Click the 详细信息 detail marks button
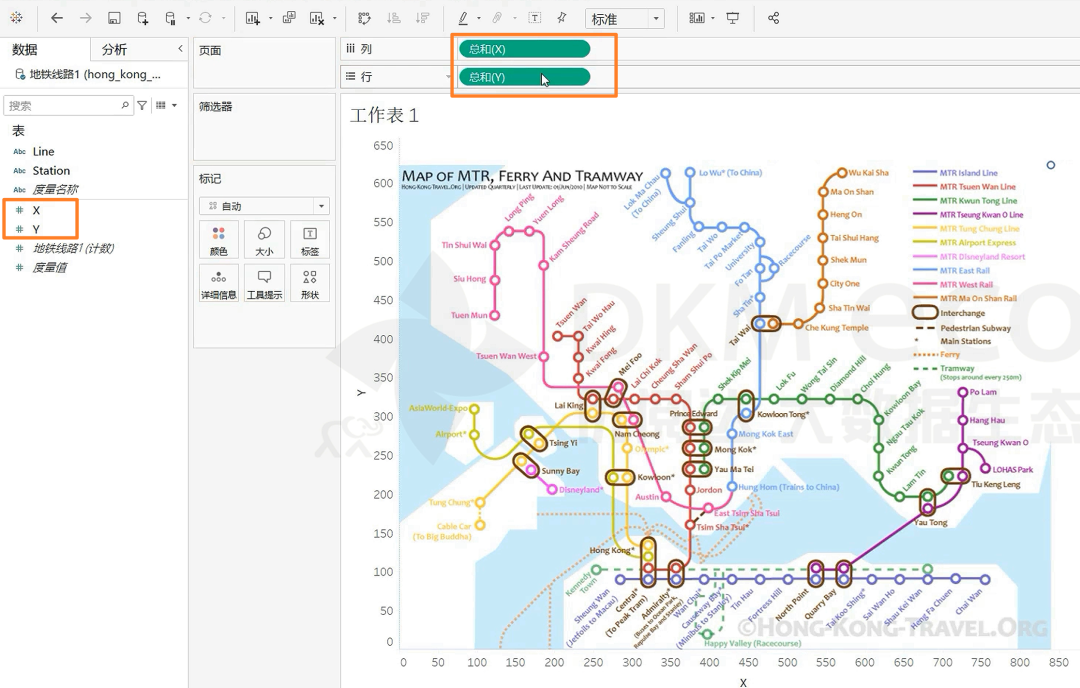Screen dimensions: 1080x688 pyautogui.click(x=219, y=284)
